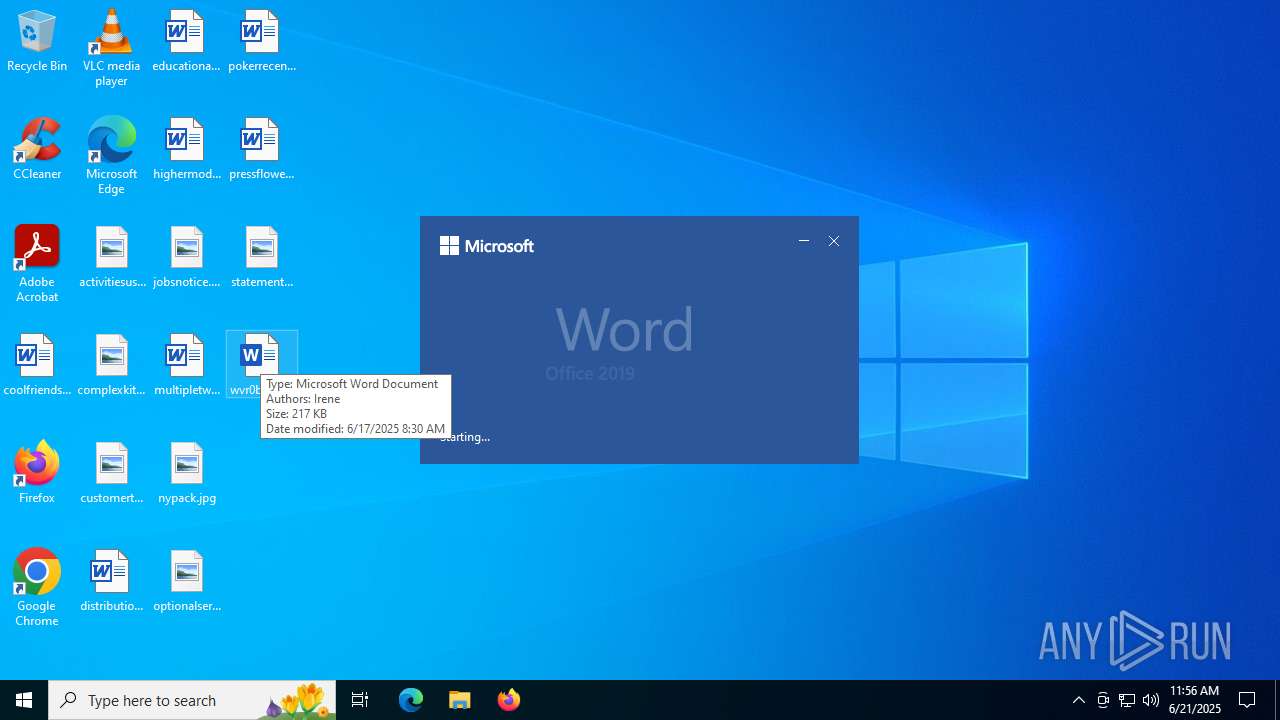Open the Windows Start menu
The width and height of the screenshot is (1280, 720).
(24, 700)
